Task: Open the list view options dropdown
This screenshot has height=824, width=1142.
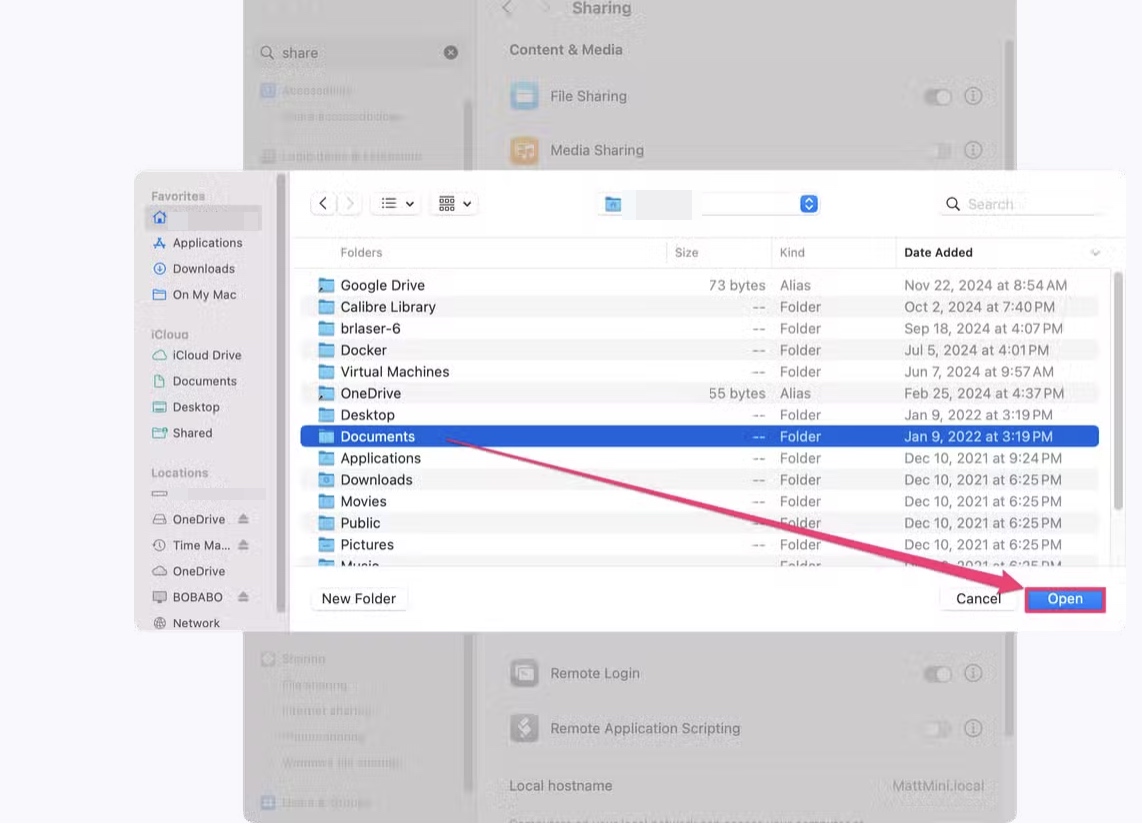Action: pyautogui.click(x=398, y=203)
